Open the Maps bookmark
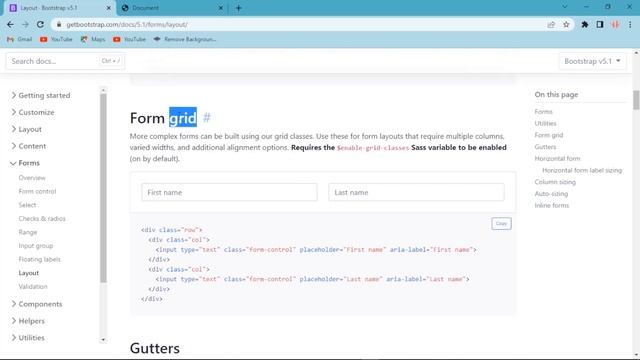This screenshot has width=640, height=360. 93,39
